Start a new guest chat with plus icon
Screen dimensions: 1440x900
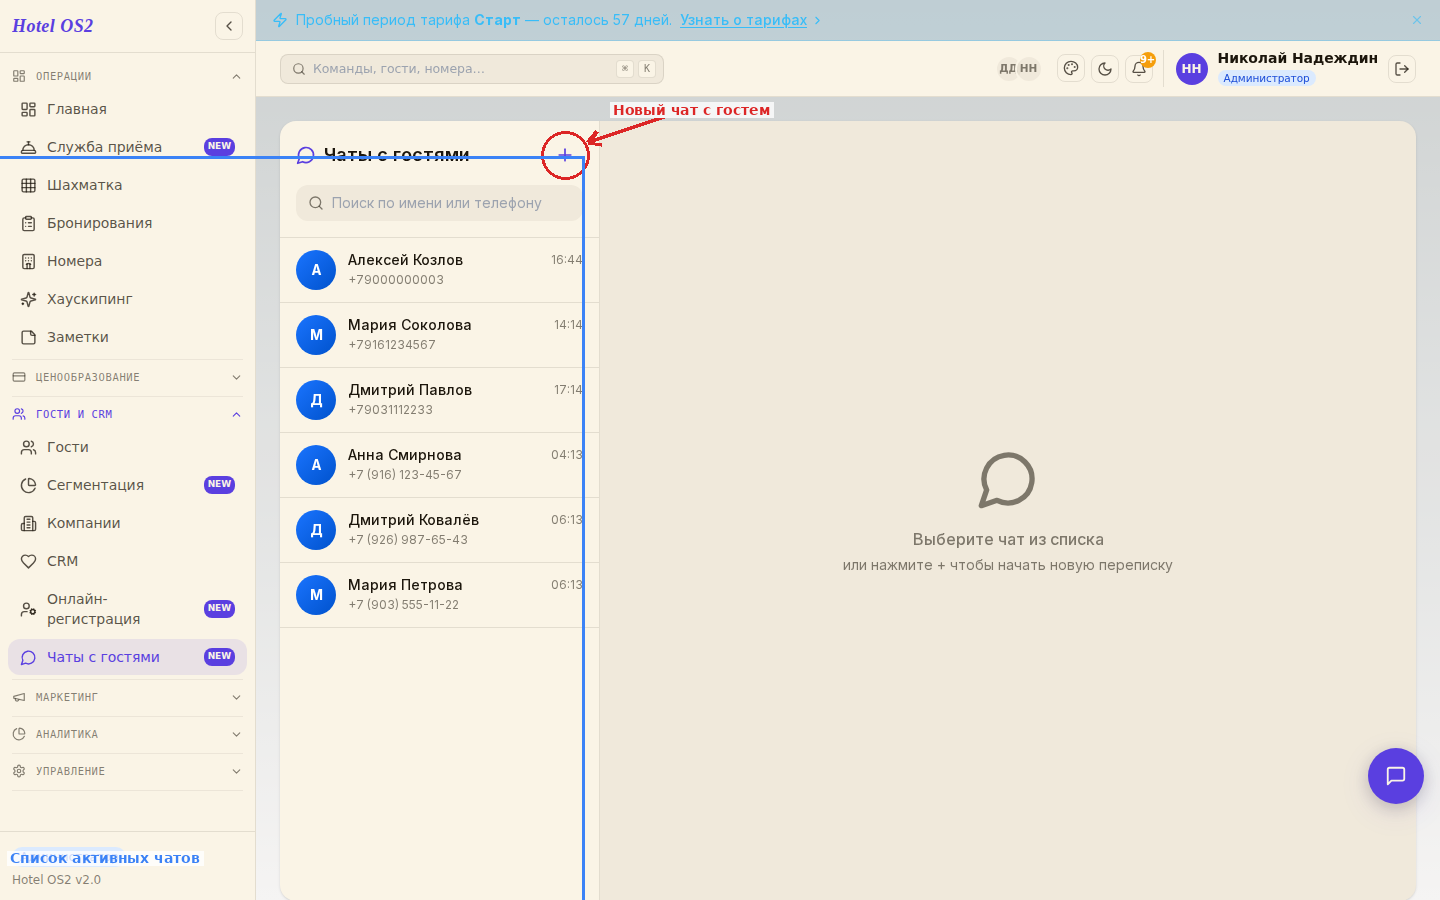[x=565, y=155]
